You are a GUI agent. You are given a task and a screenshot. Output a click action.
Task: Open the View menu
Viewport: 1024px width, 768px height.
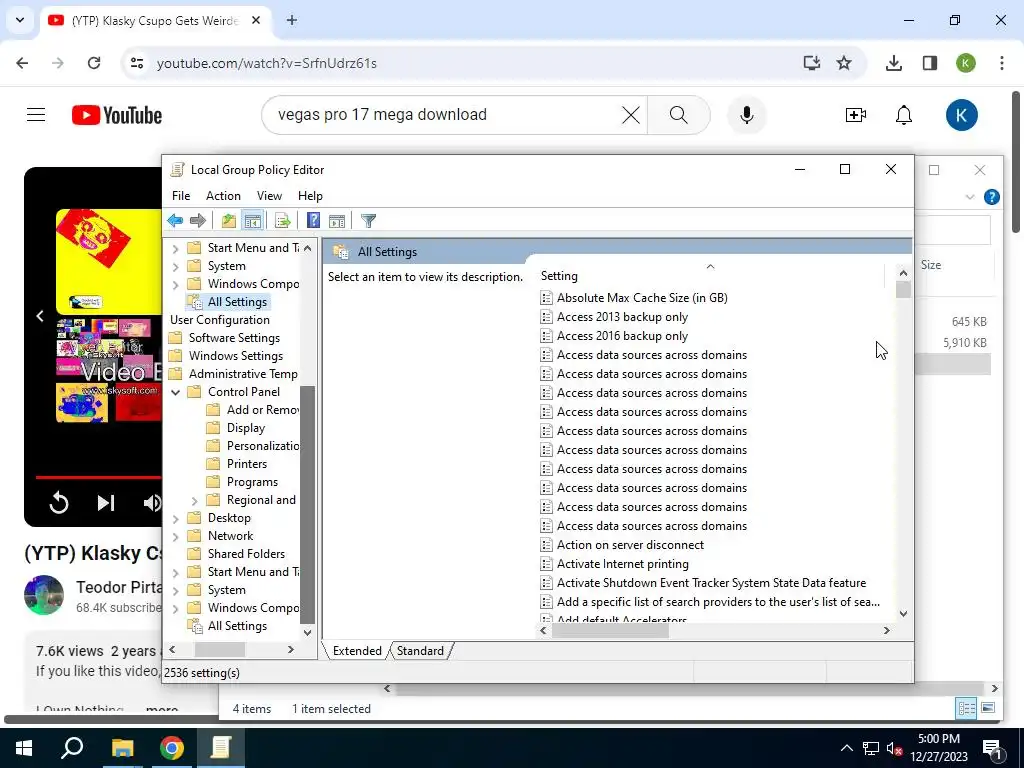point(269,196)
